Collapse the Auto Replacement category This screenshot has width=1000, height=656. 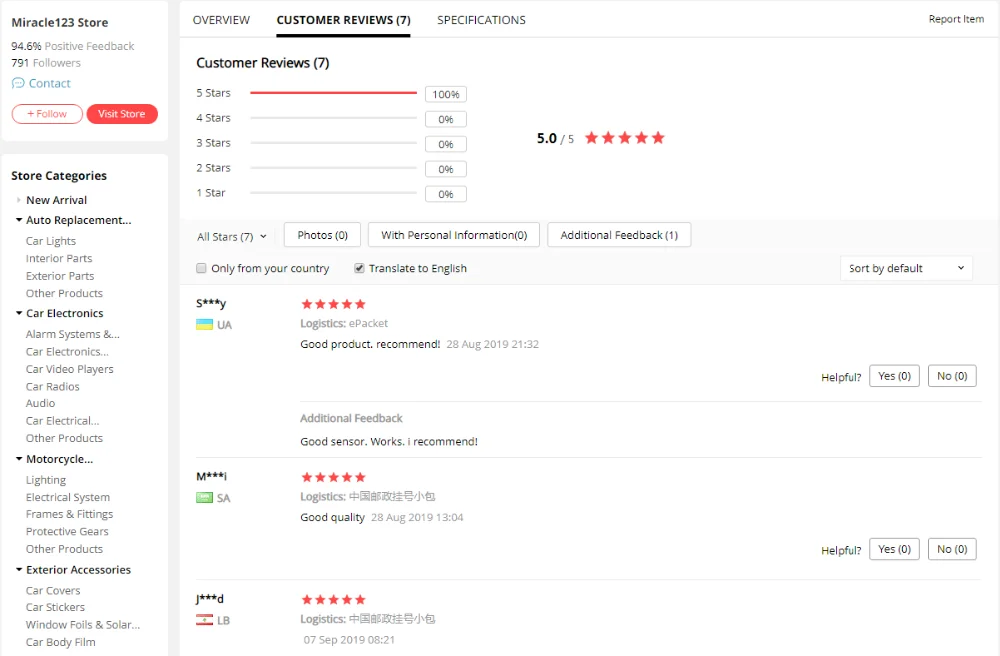[19, 220]
